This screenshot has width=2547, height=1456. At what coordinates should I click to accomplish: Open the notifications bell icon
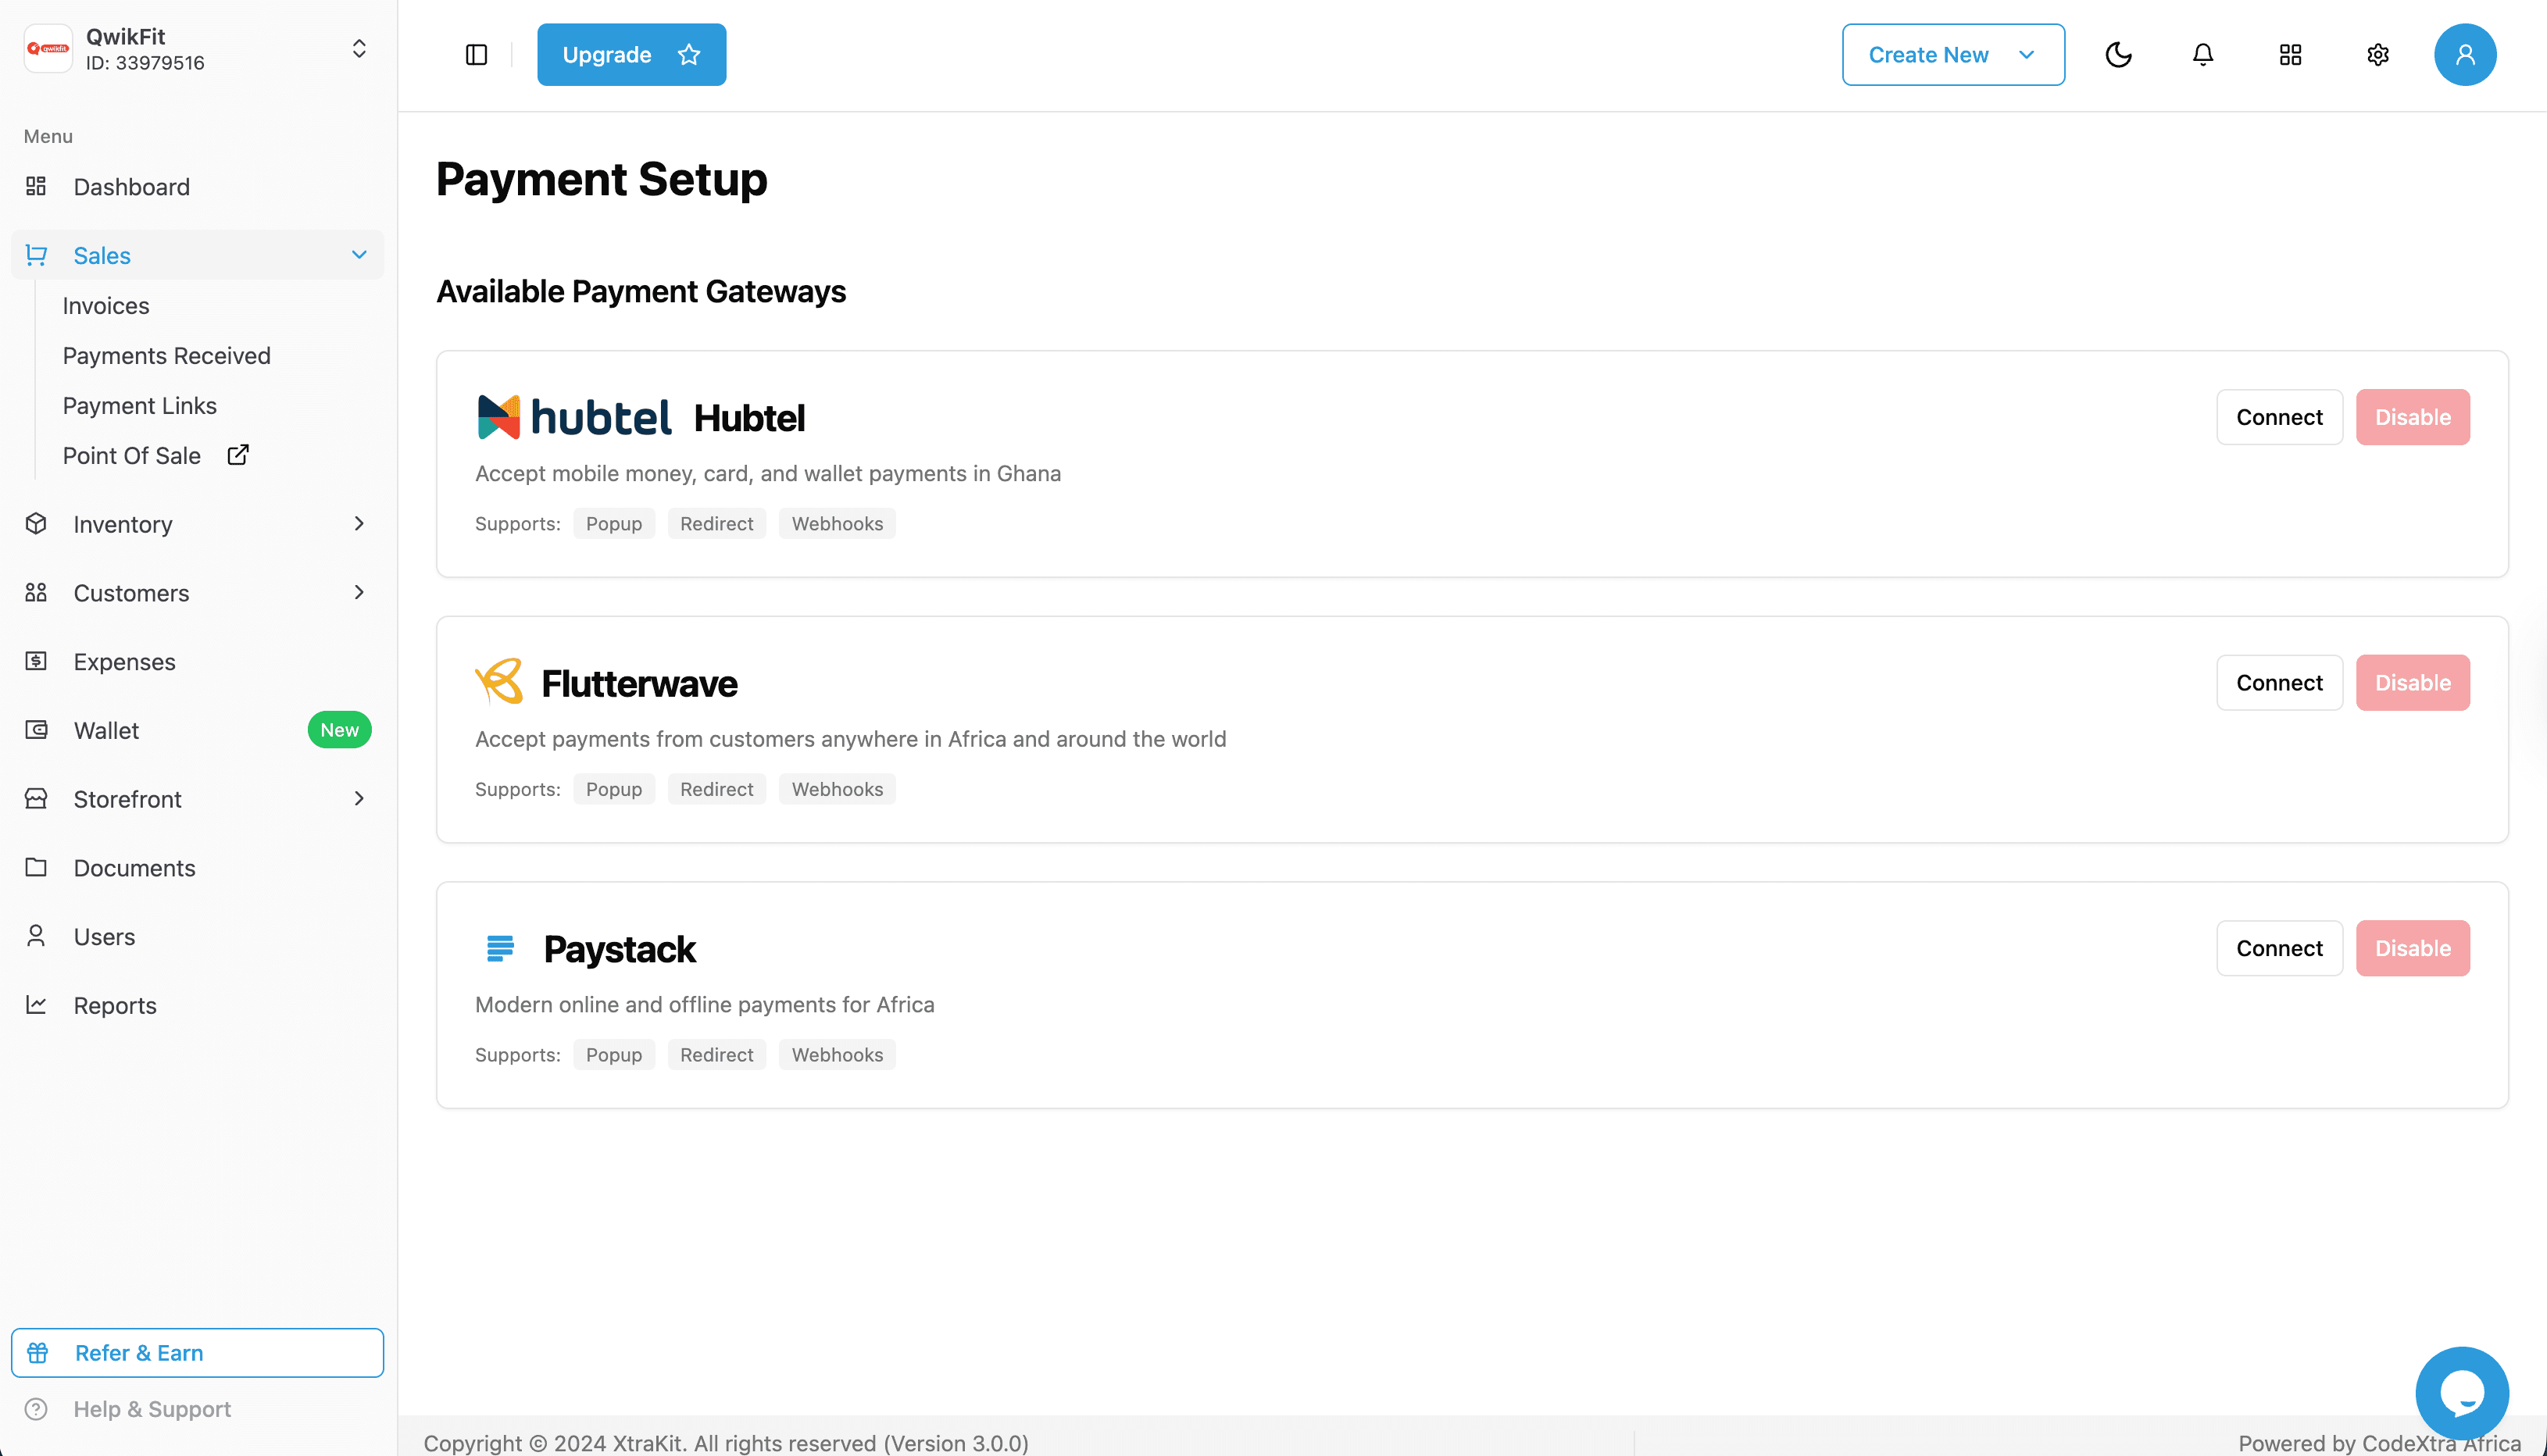[2202, 54]
